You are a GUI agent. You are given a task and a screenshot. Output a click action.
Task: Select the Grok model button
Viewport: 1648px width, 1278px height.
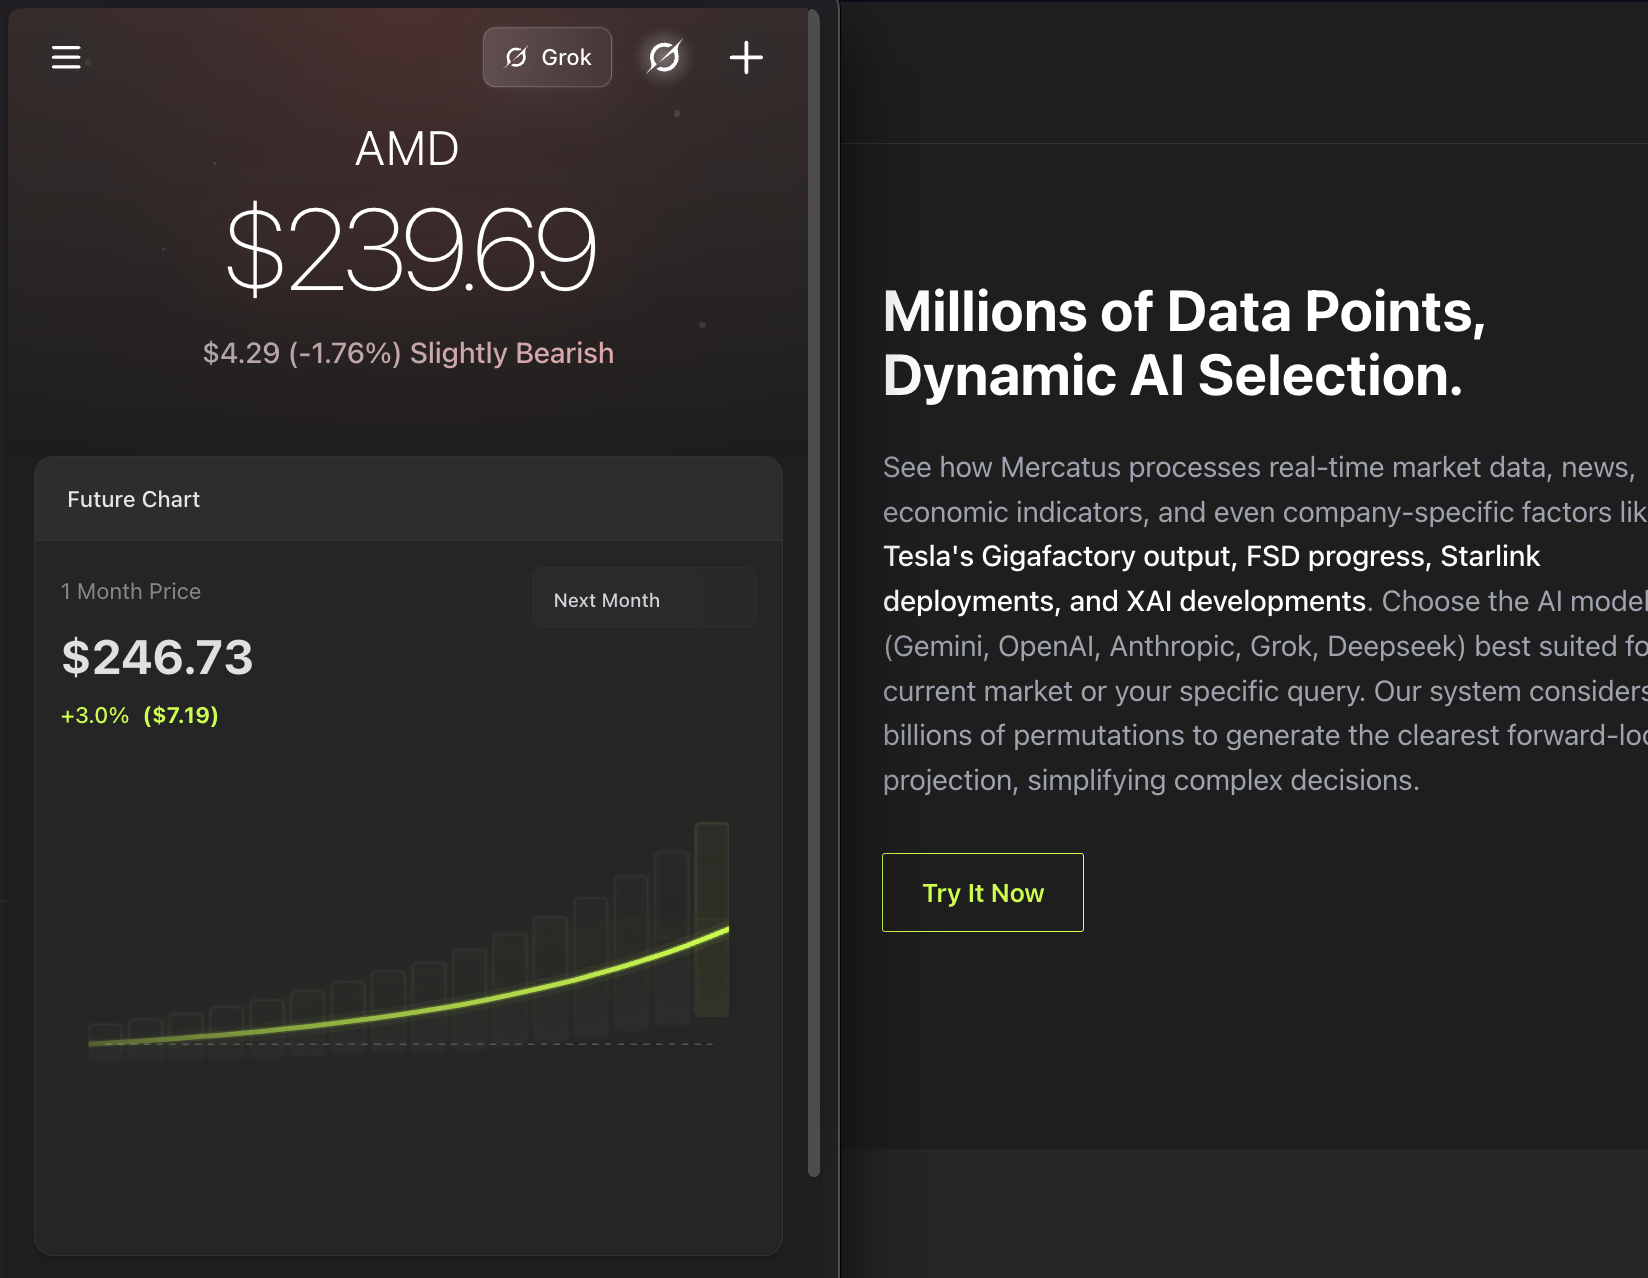pyautogui.click(x=547, y=57)
